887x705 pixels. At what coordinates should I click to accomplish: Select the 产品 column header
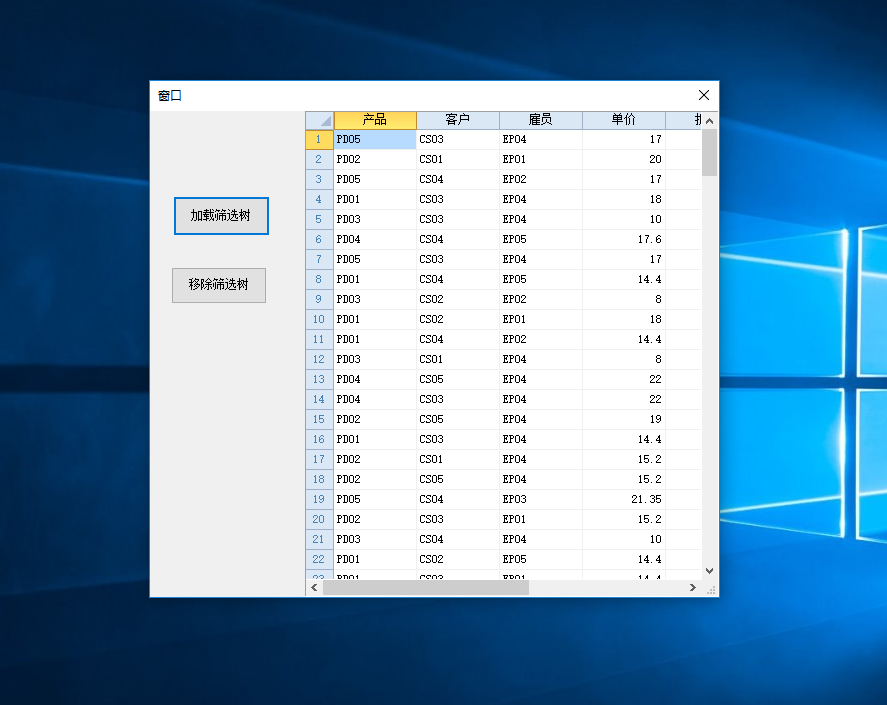tap(375, 120)
